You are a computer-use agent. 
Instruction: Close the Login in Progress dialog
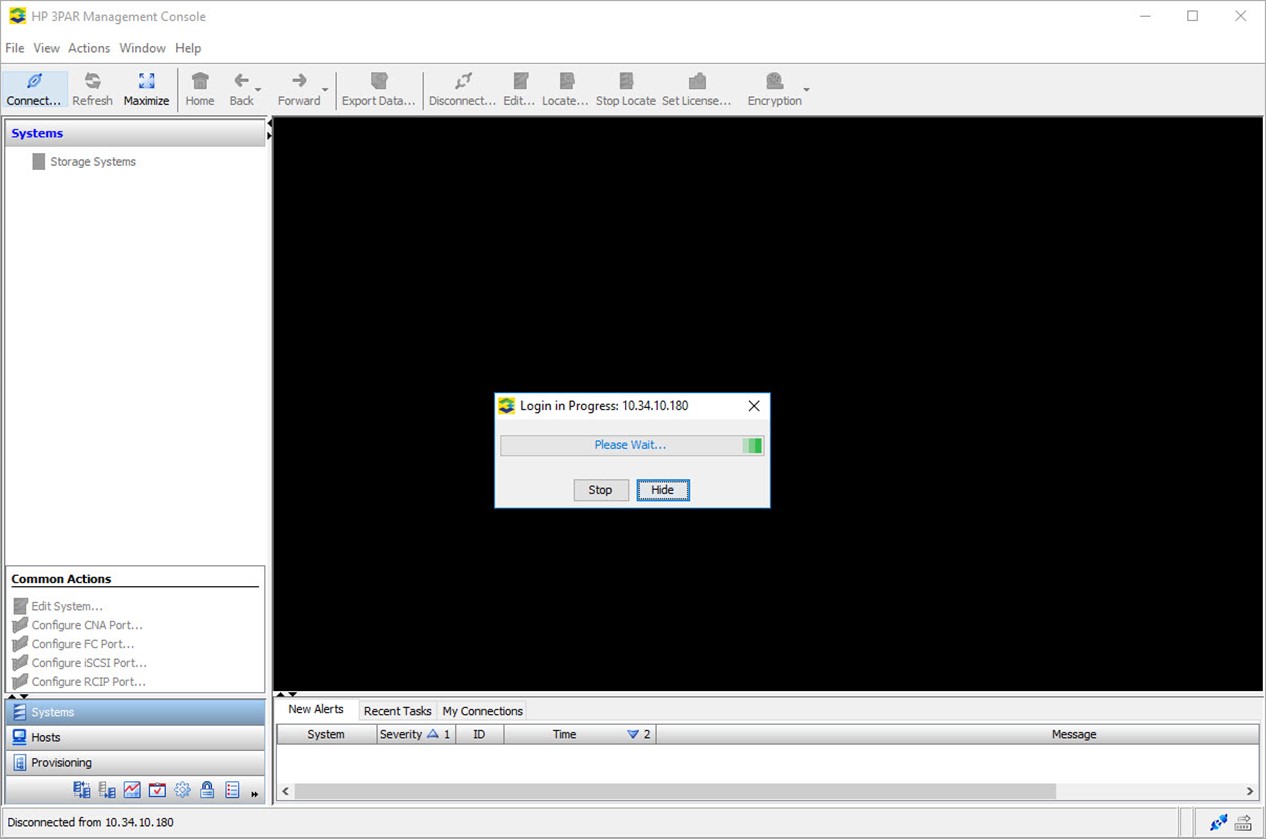(x=754, y=406)
